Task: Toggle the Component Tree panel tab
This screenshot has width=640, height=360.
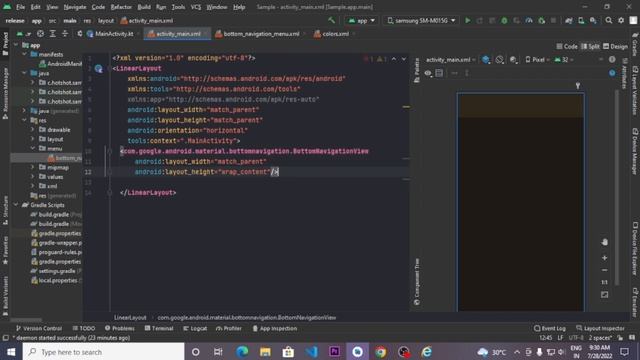Action: point(417,282)
